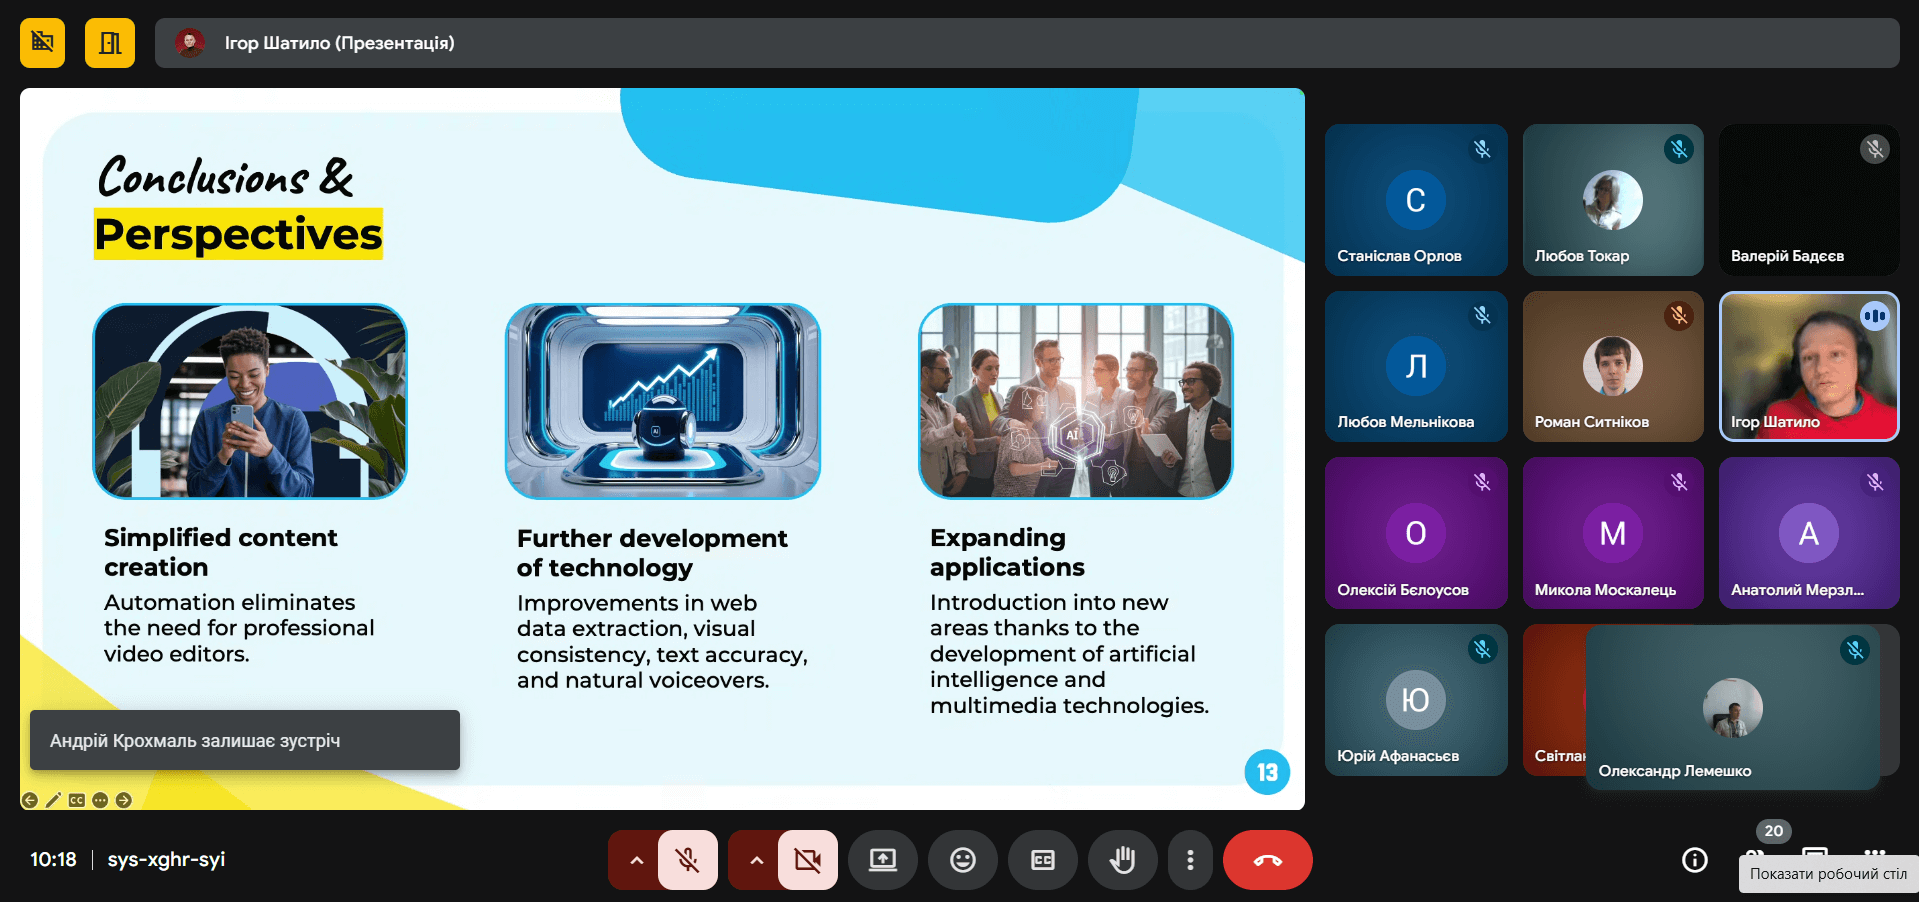
Task: Open the meeting details info icon
Action: coord(1694,860)
